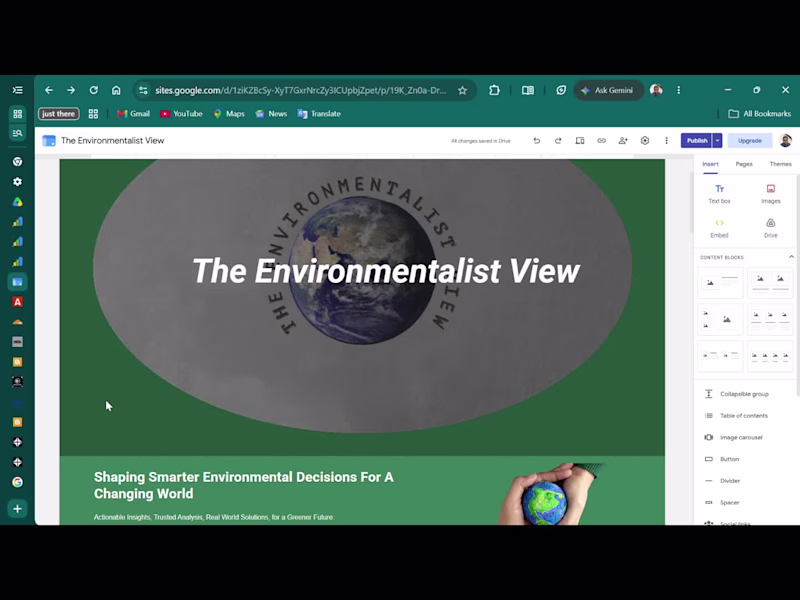The width and height of the screenshot is (800, 600).
Task: Switch to Google Drive sidebar tab
Action: coord(17,202)
